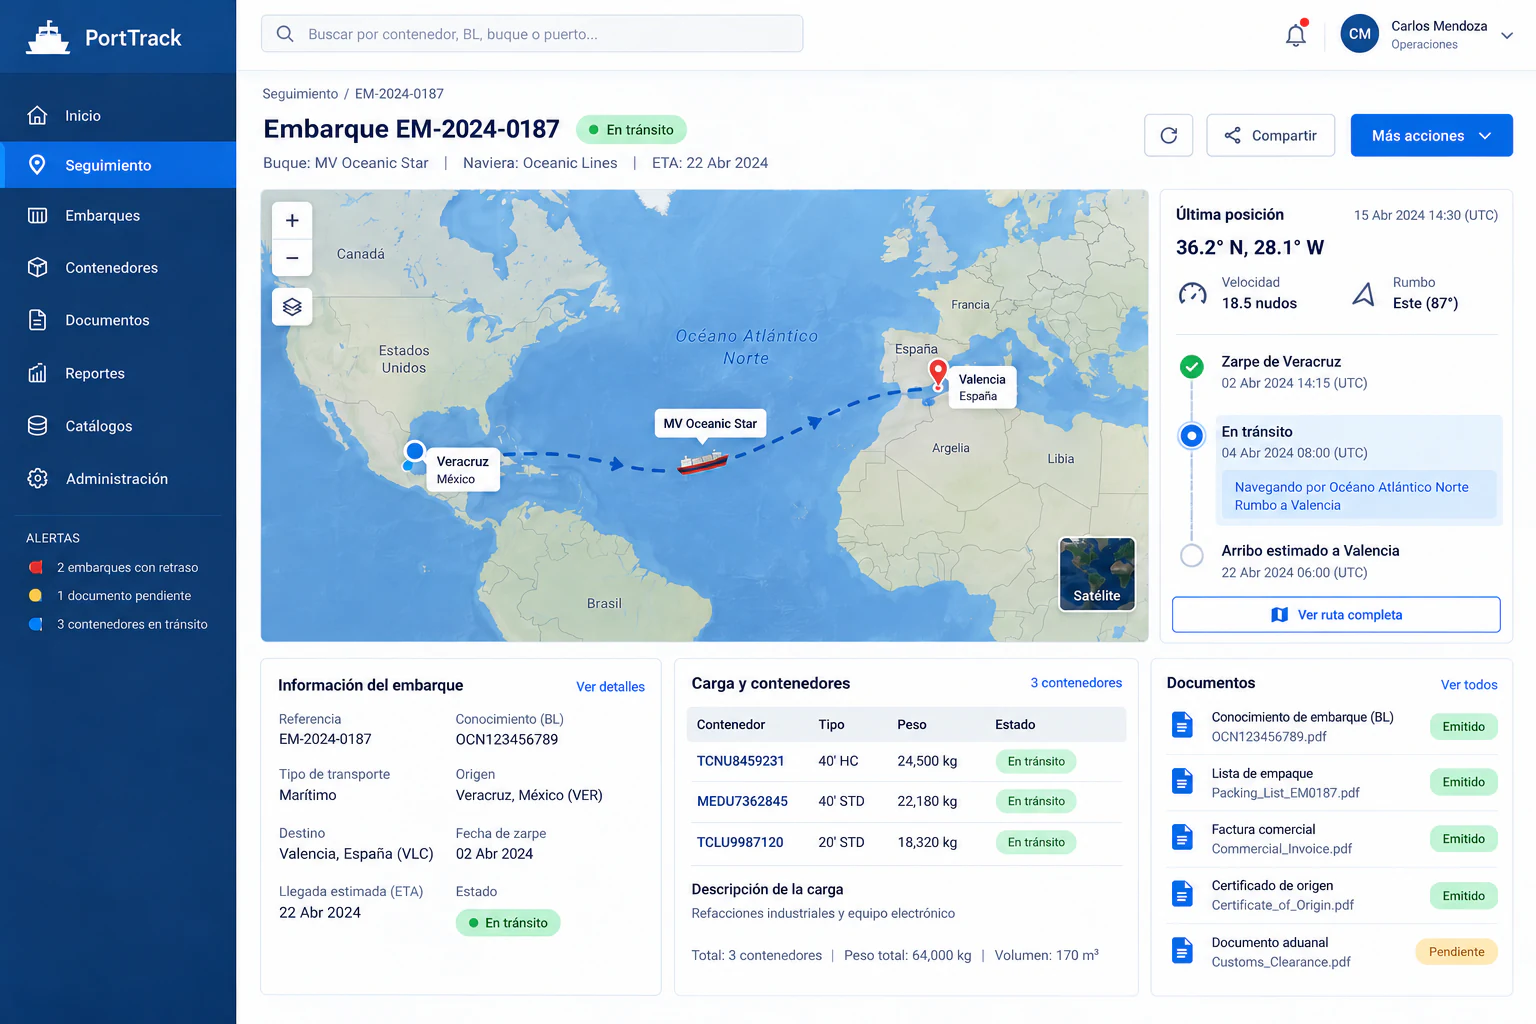
Task: Open Catálogos in sidebar
Action: point(118,426)
